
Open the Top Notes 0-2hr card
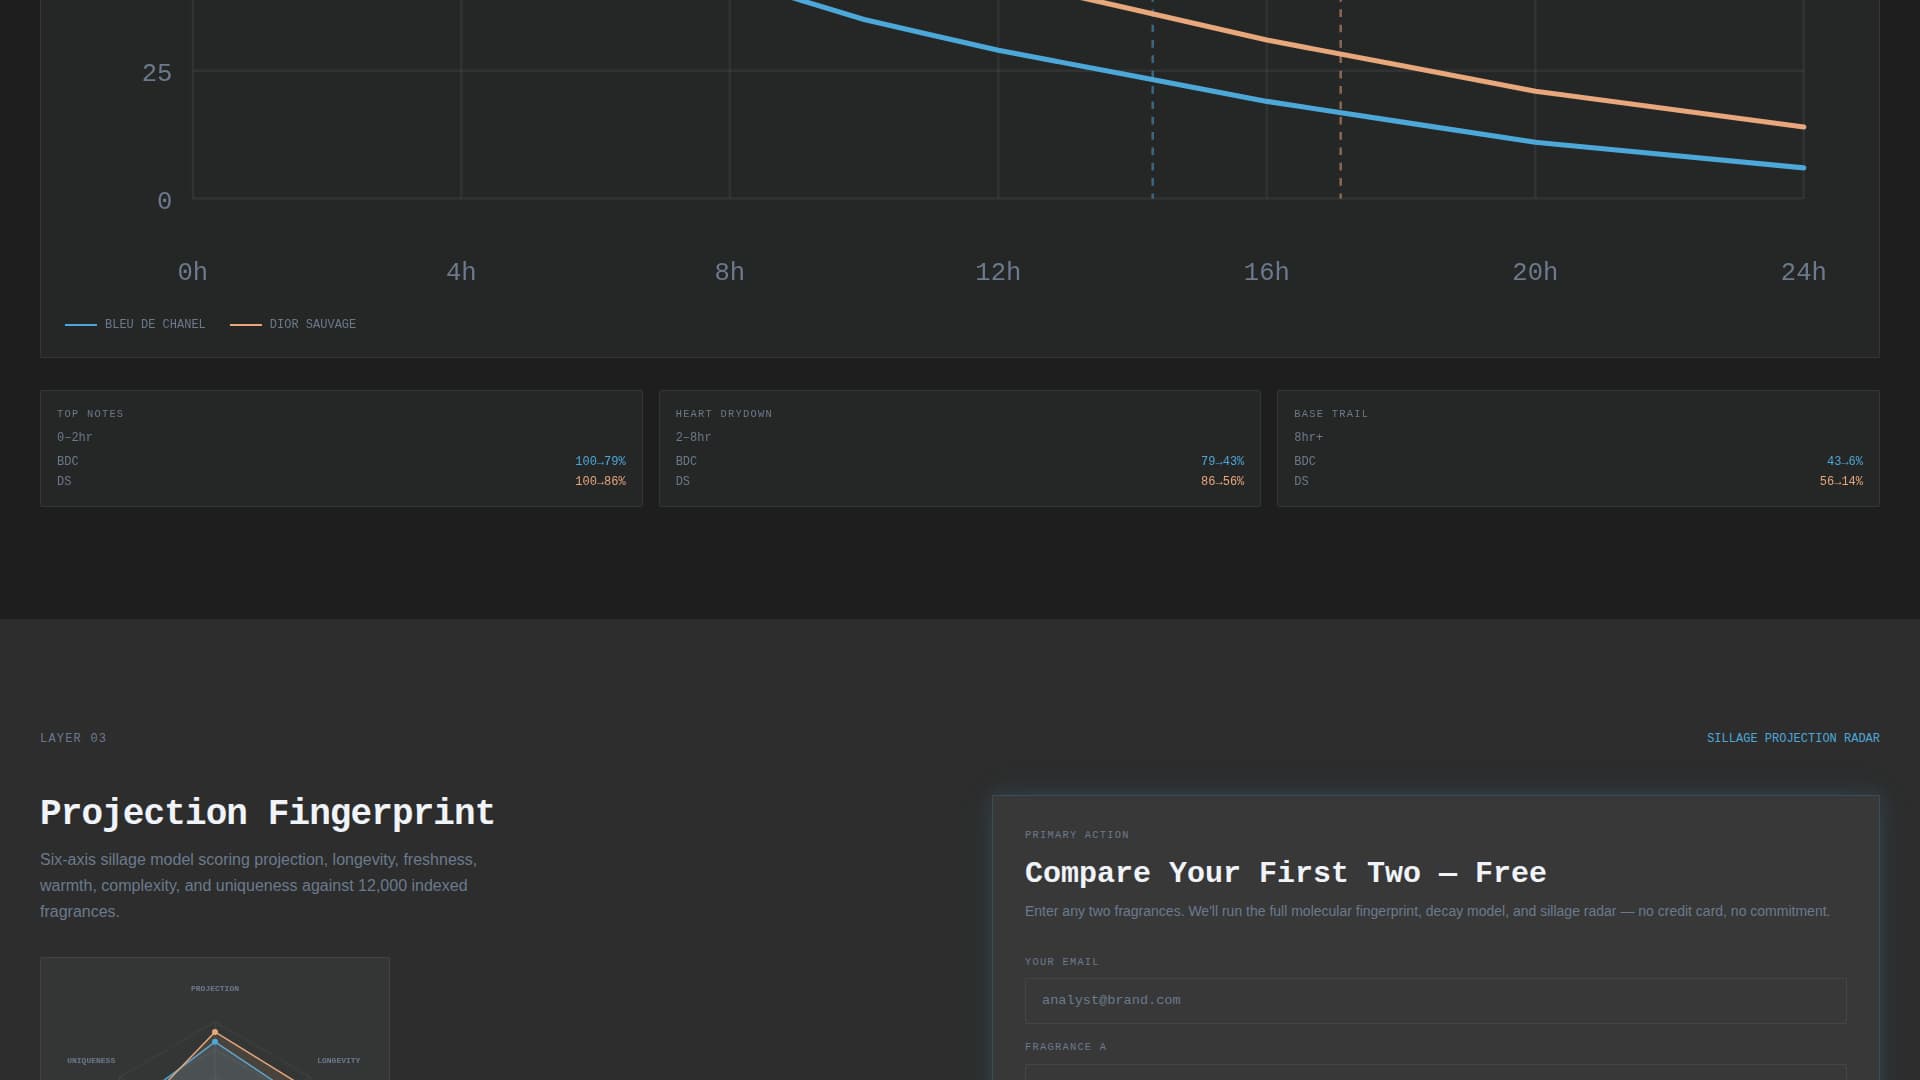point(341,448)
